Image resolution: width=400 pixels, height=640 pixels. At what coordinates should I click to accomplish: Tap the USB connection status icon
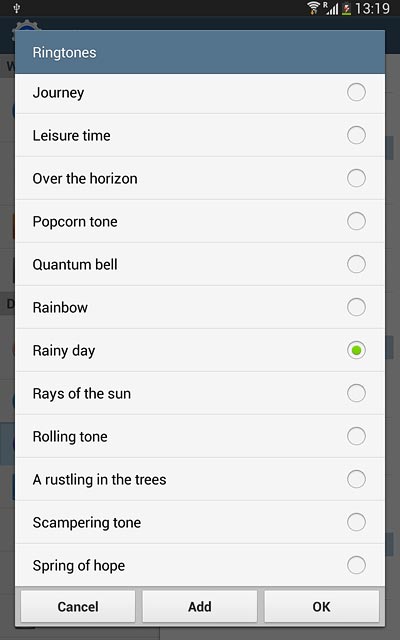tap(17, 8)
